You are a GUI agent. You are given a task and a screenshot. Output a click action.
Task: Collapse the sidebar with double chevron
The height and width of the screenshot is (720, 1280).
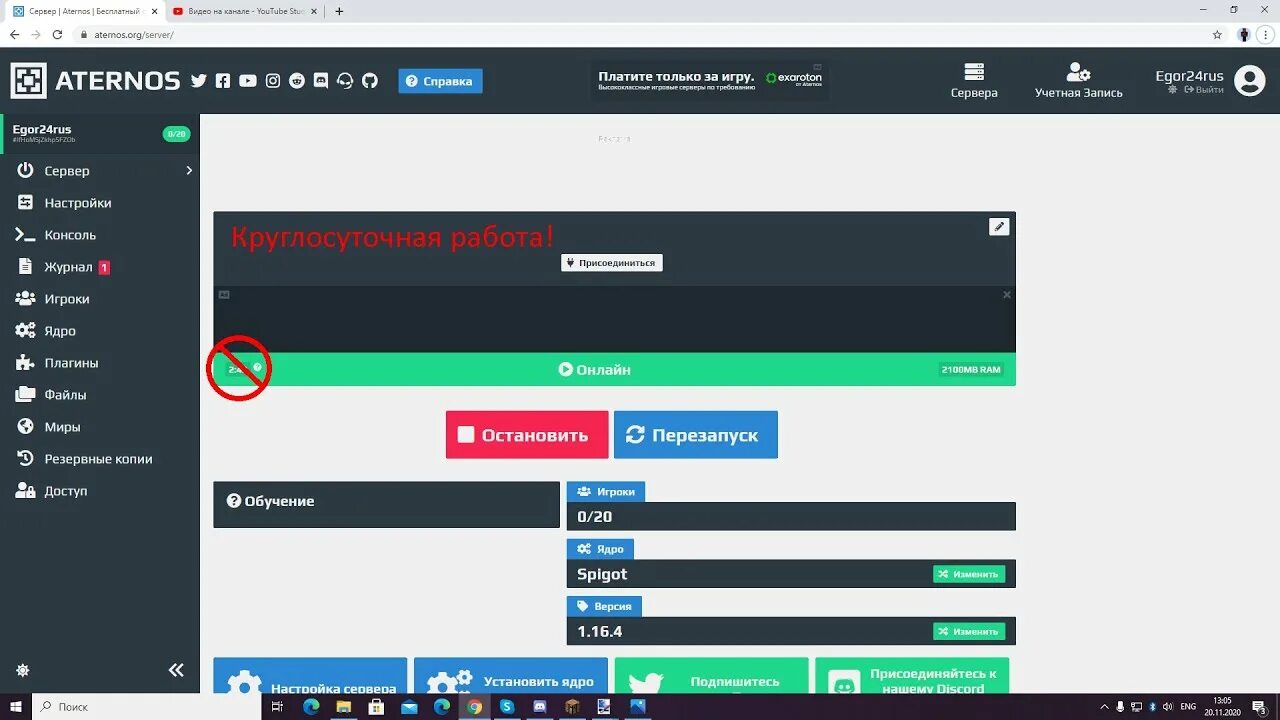click(x=176, y=670)
